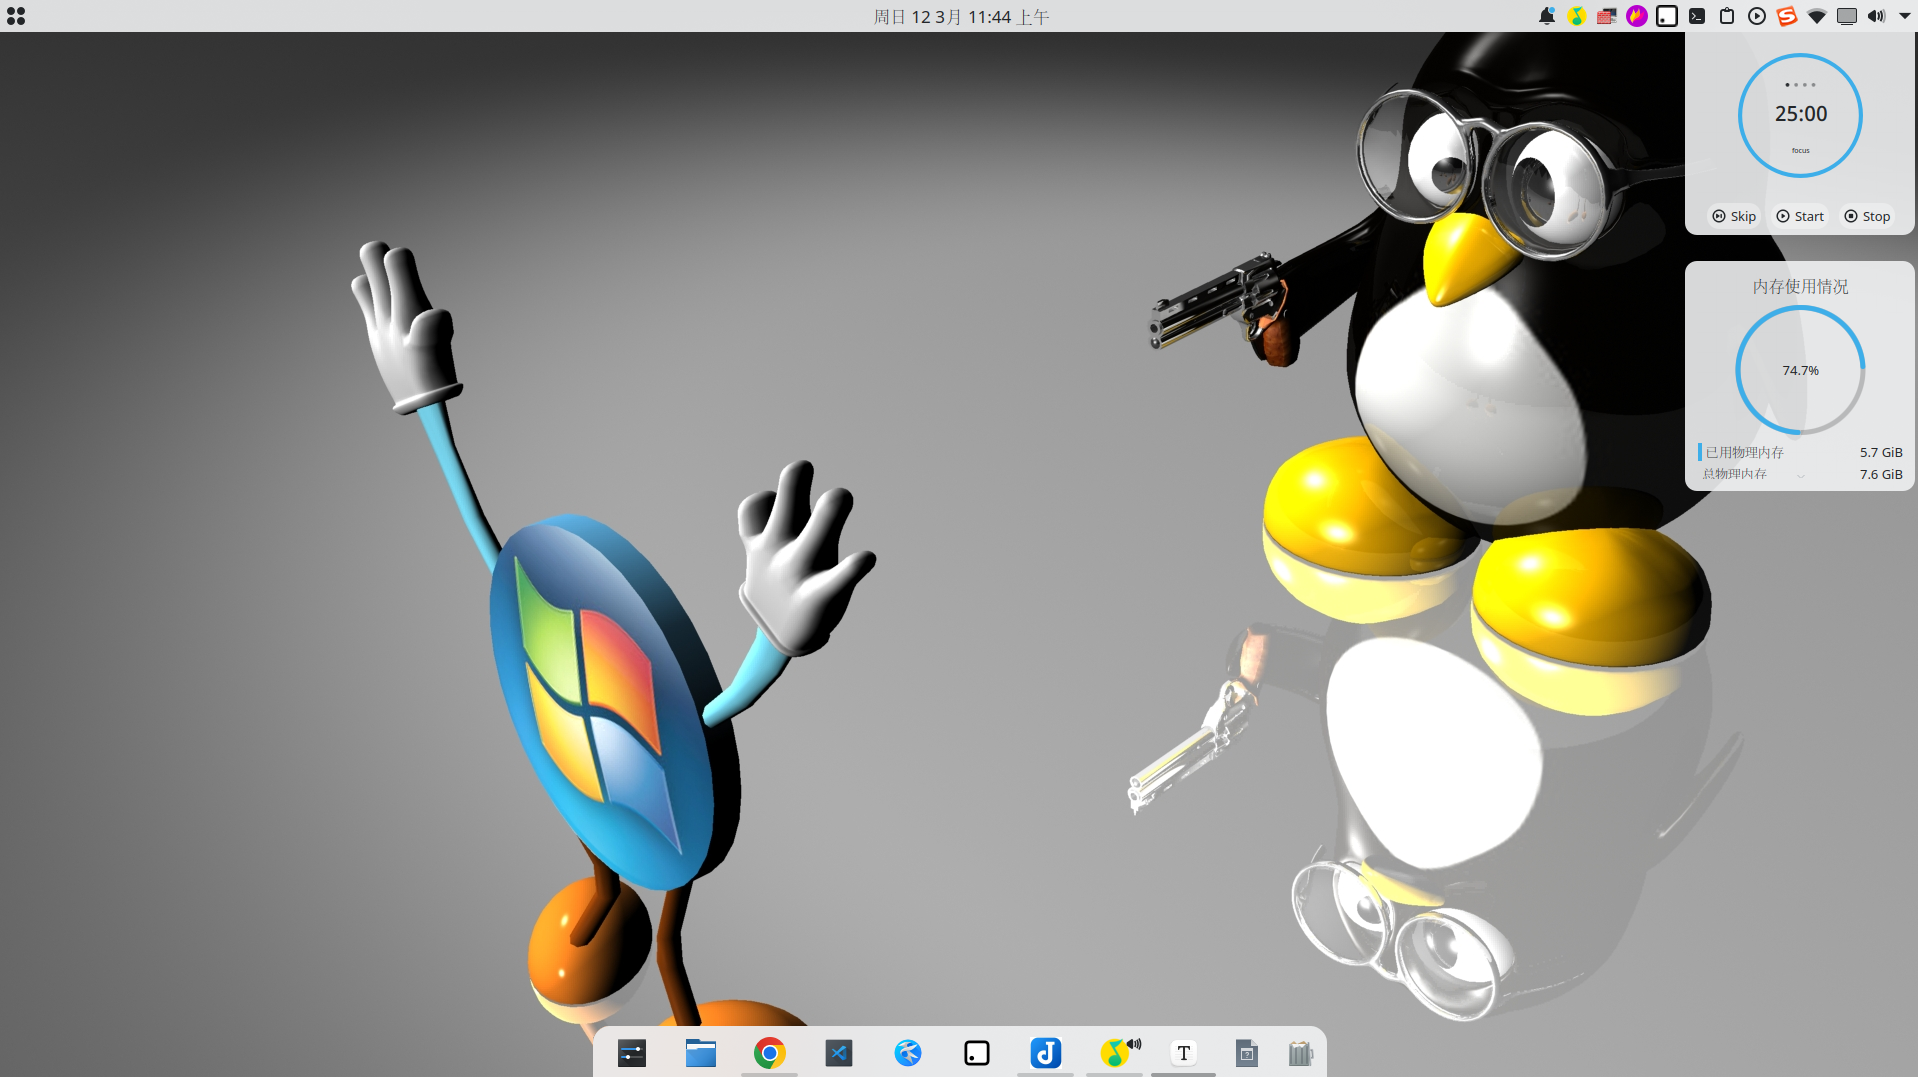Open the black-square dot app in the dock
Image resolution: width=1918 pixels, height=1077 pixels.
click(977, 1053)
